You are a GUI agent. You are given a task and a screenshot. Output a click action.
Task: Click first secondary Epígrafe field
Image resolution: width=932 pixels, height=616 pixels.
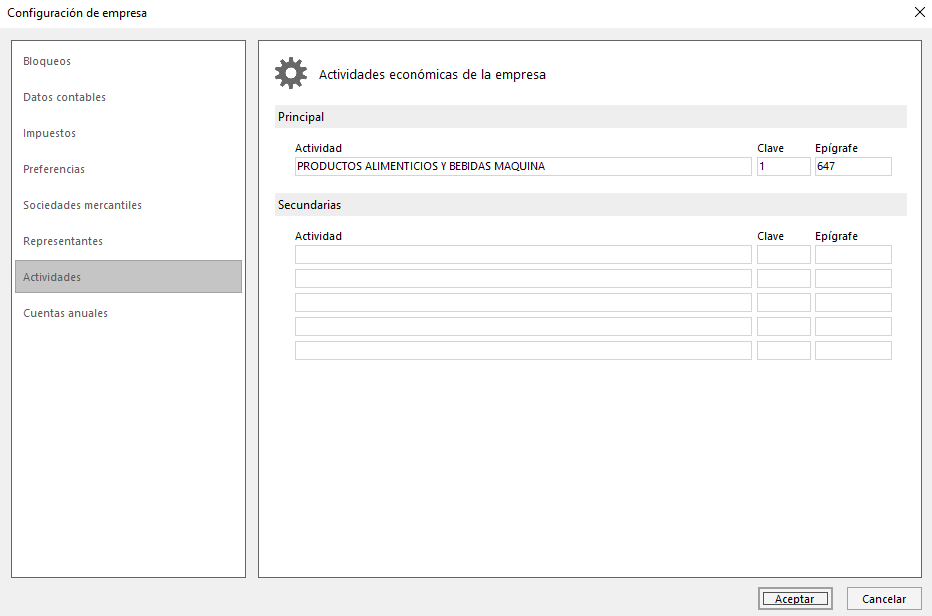point(853,254)
